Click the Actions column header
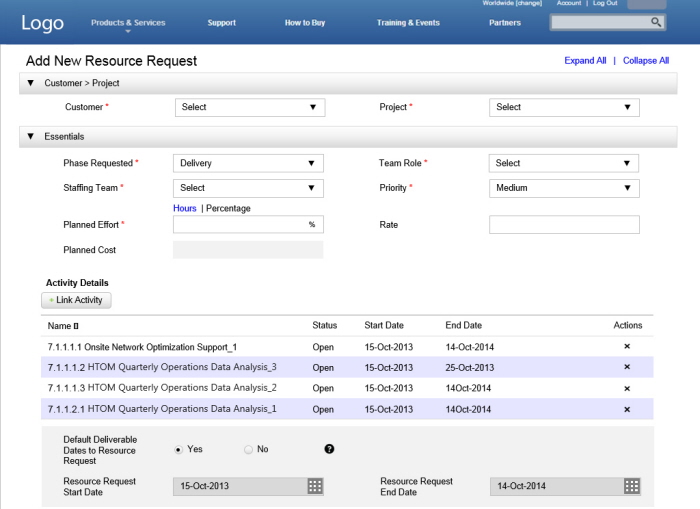700x509 pixels. pos(628,325)
